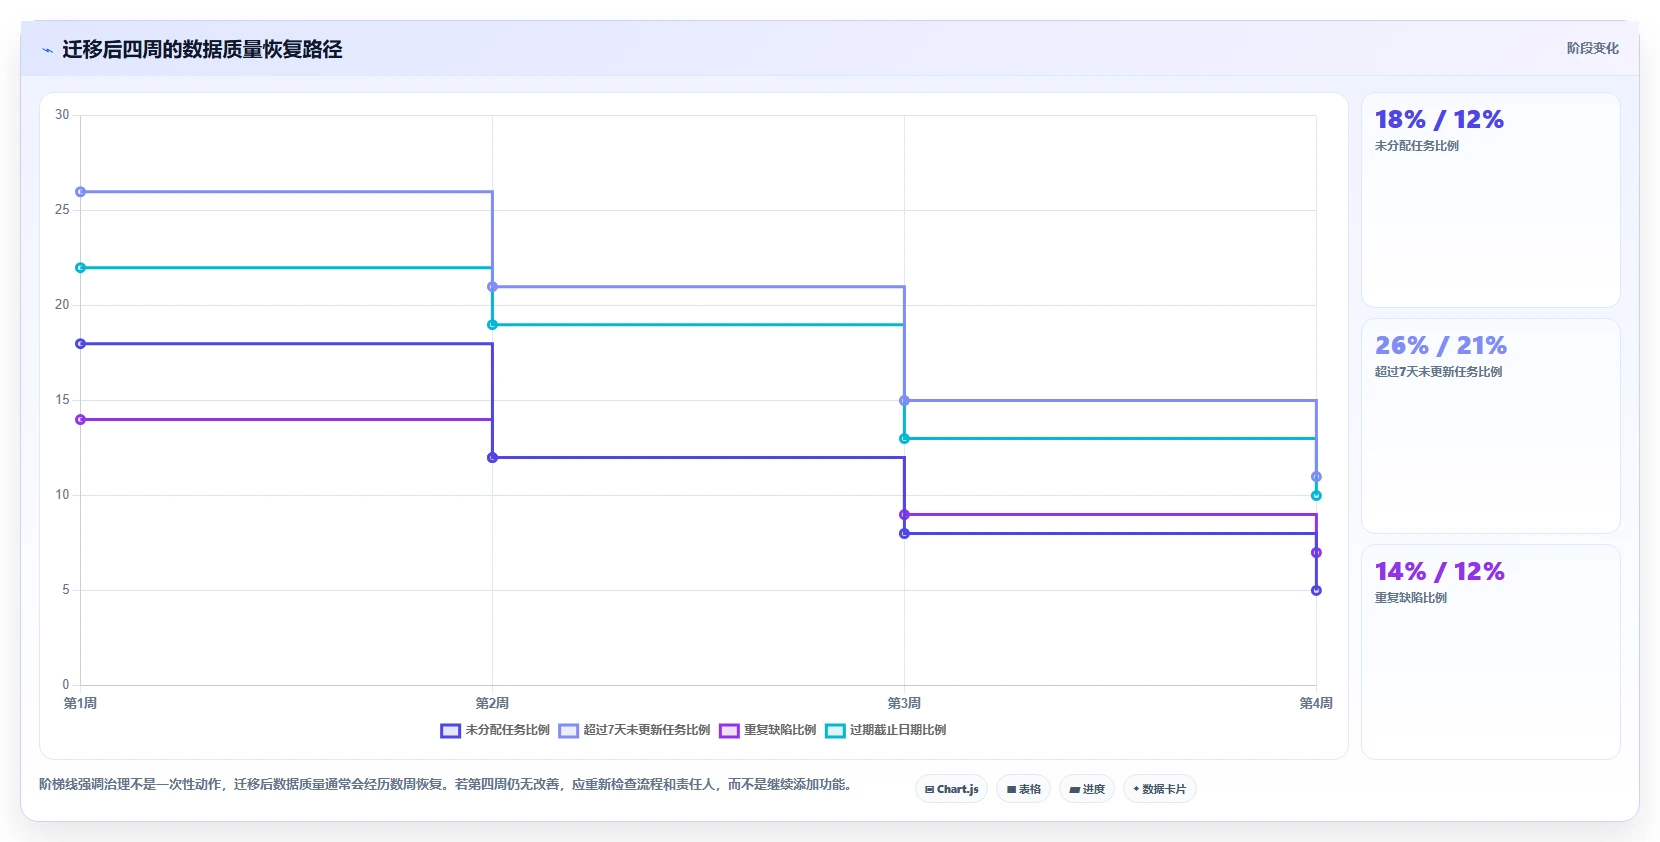Click the y-axis value 0
Screen dimensions: 1660x842
tap(66, 685)
